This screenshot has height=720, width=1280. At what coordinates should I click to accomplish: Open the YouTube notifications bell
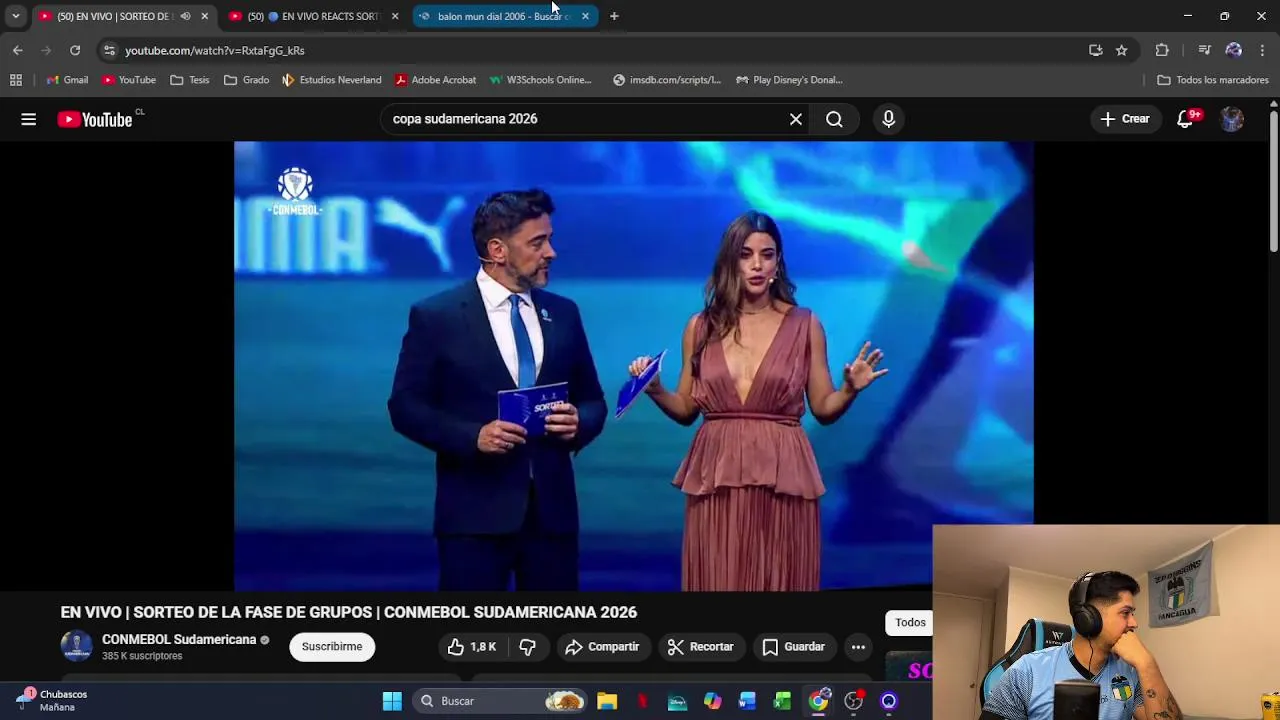(1187, 119)
